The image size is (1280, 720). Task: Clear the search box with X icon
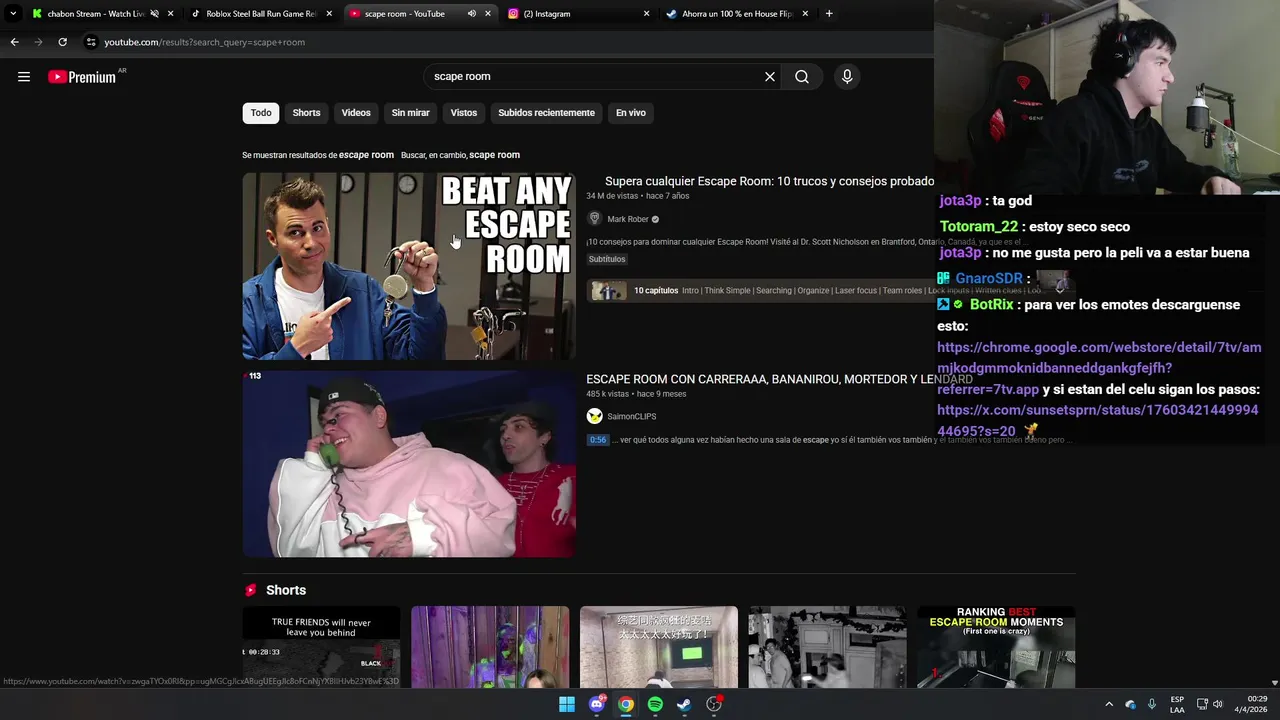click(770, 77)
